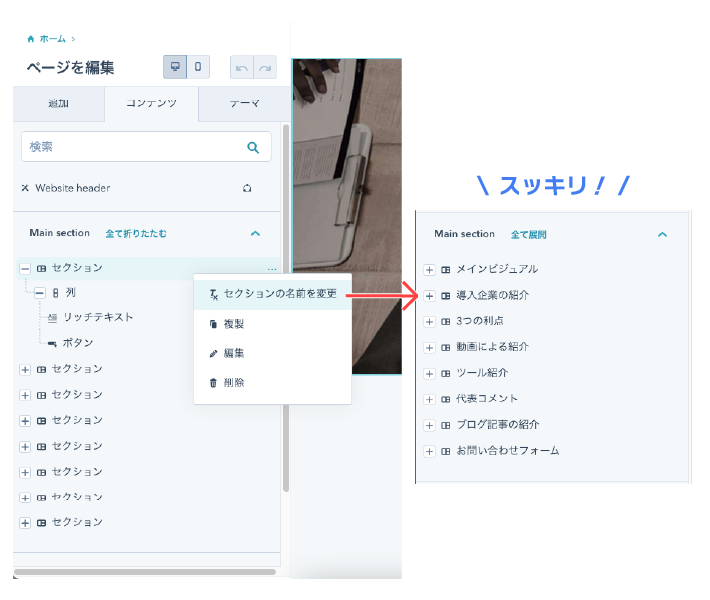Screen dimensions: 710x600
Task: Expand the ブログ記事の紹介 section
Action: click(429, 425)
